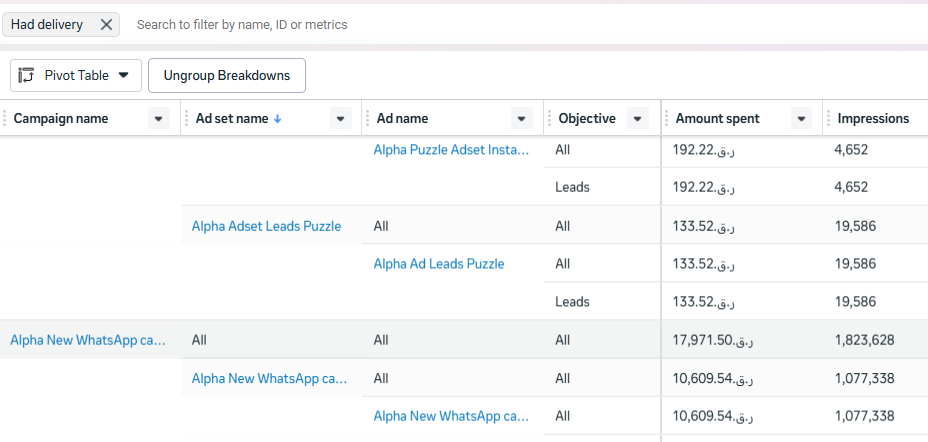928x442 pixels.
Task: Open Ad set name column options arrow
Action: point(340,119)
